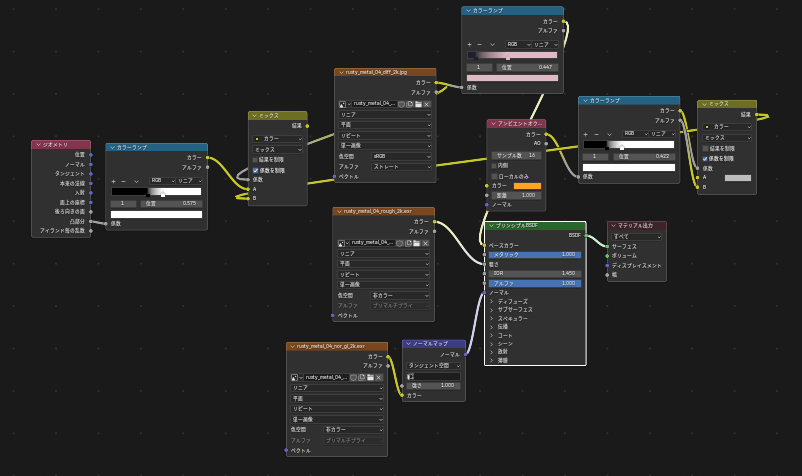Click new image copy icon in rough_2k.exr node
Viewport: 802px width, 476px height.
[408, 243]
